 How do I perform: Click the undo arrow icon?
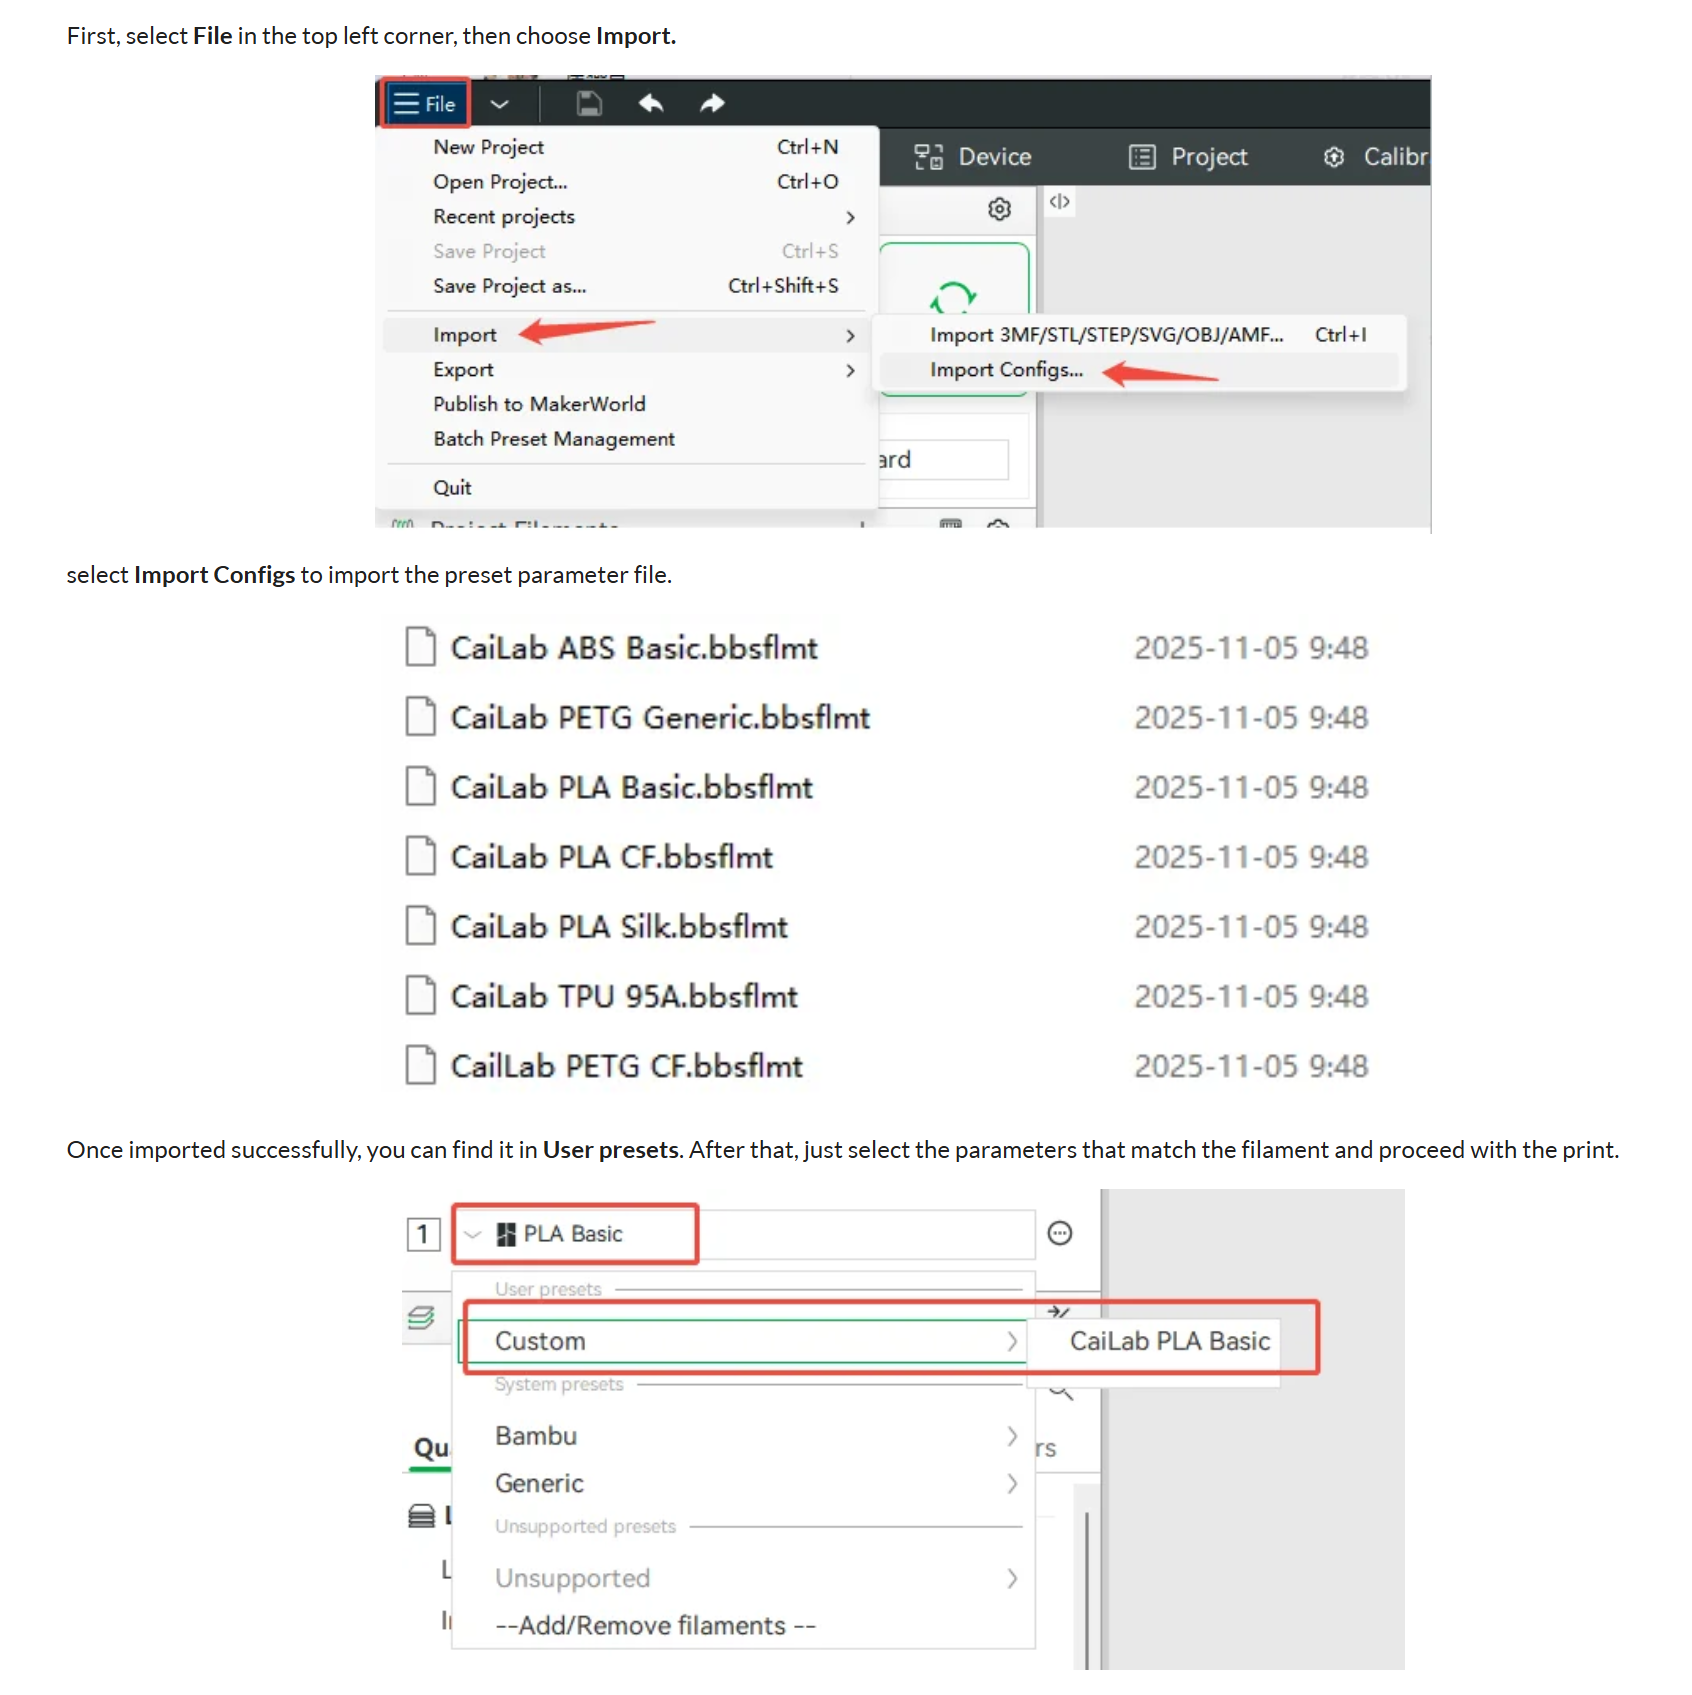(651, 104)
